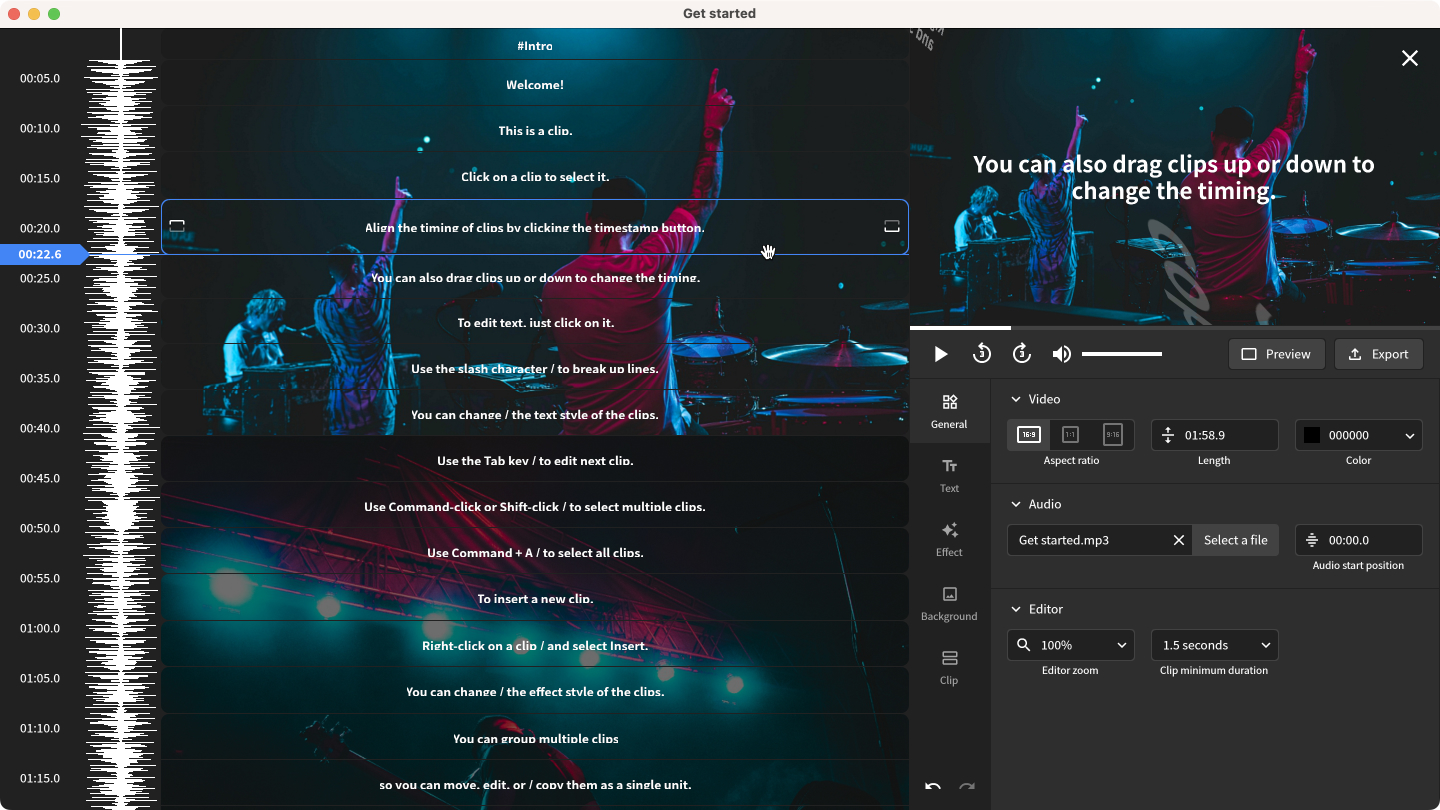This screenshot has width=1440, height=810.
Task: Set clip start with left timestamp button
Action: point(177,227)
